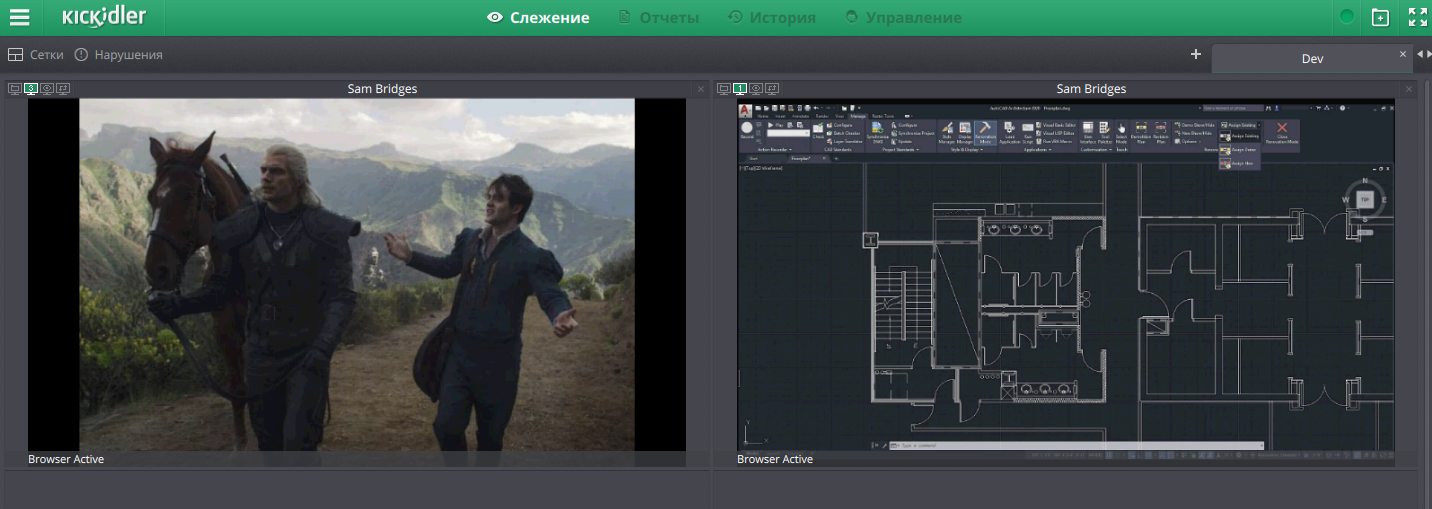Click Browser Active status in right cell

[775, 459]
